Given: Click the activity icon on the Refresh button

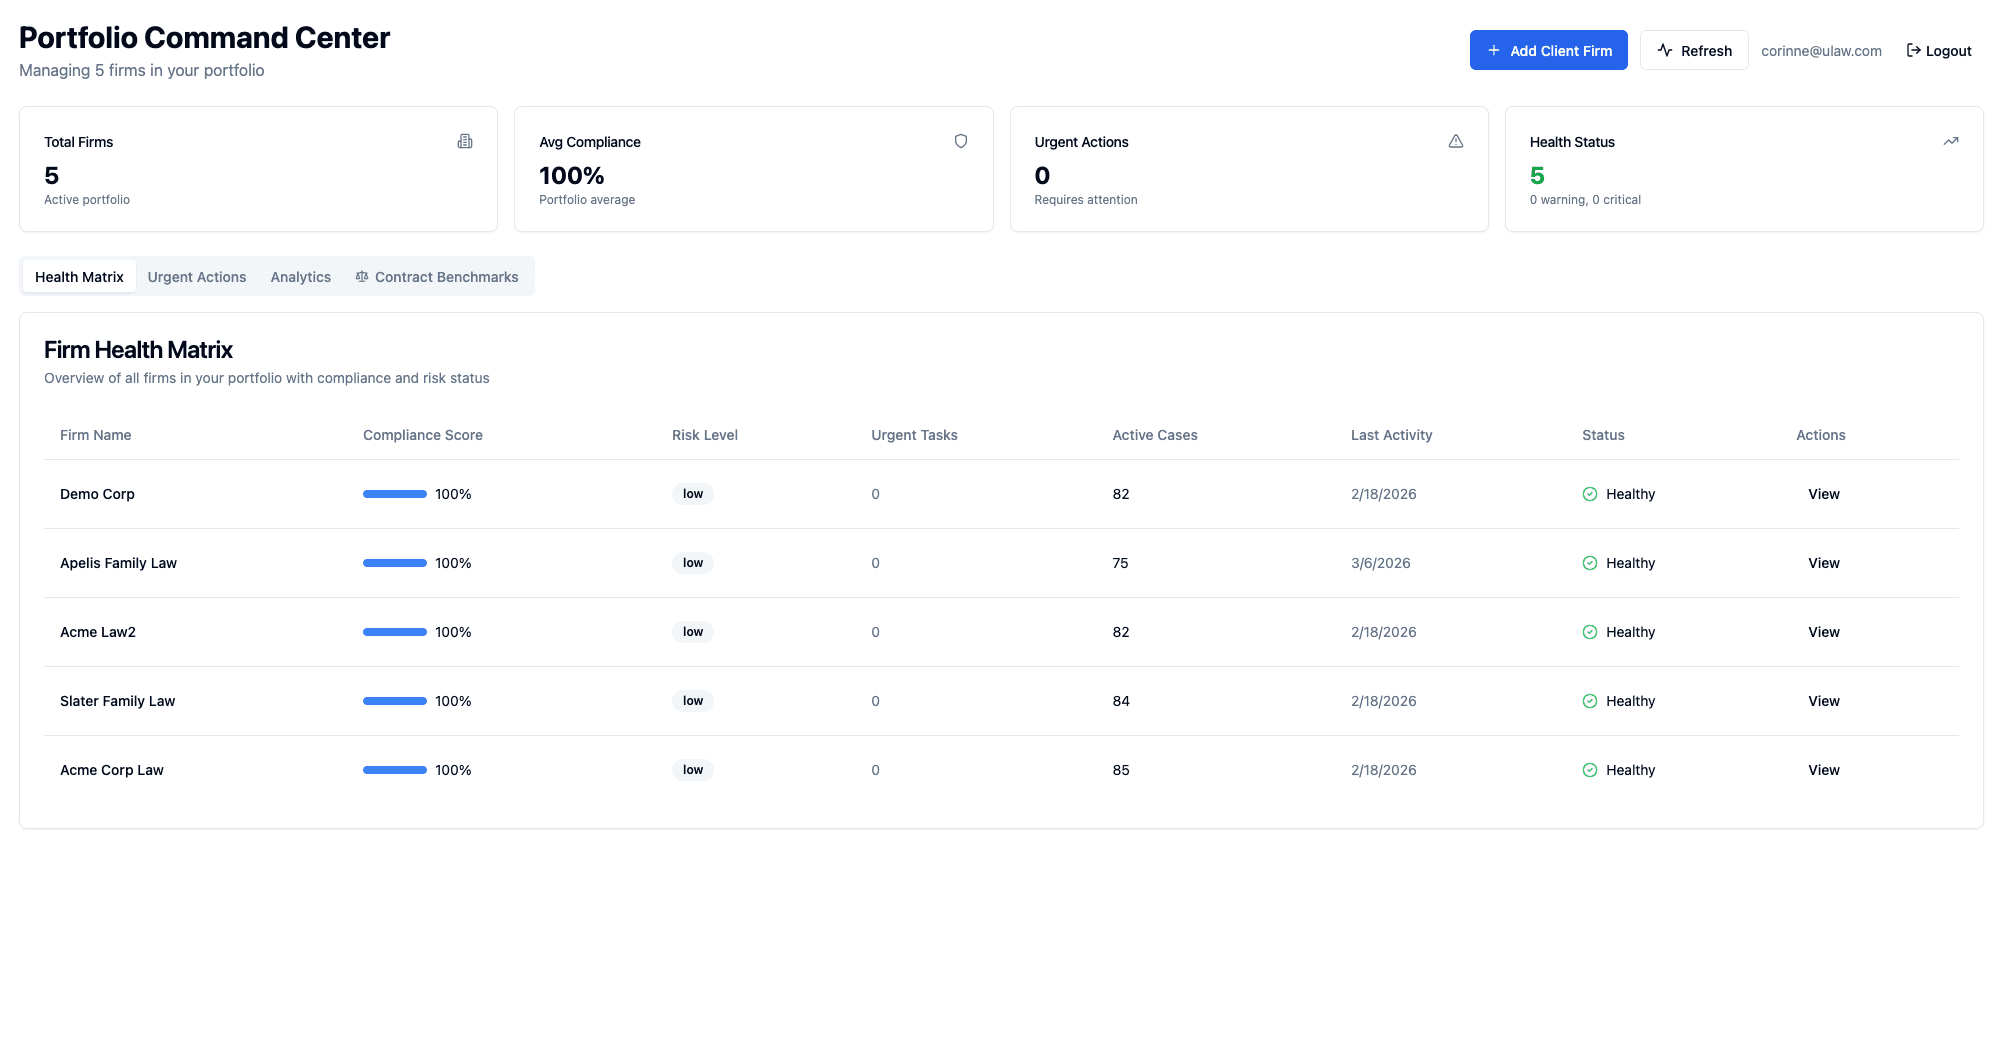Looking at the screenshot, I should [1663, 49].
